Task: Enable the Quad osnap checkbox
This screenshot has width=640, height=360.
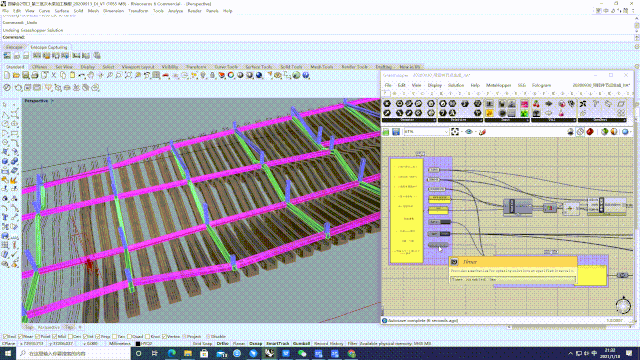Action: click(x=129, y=337)
